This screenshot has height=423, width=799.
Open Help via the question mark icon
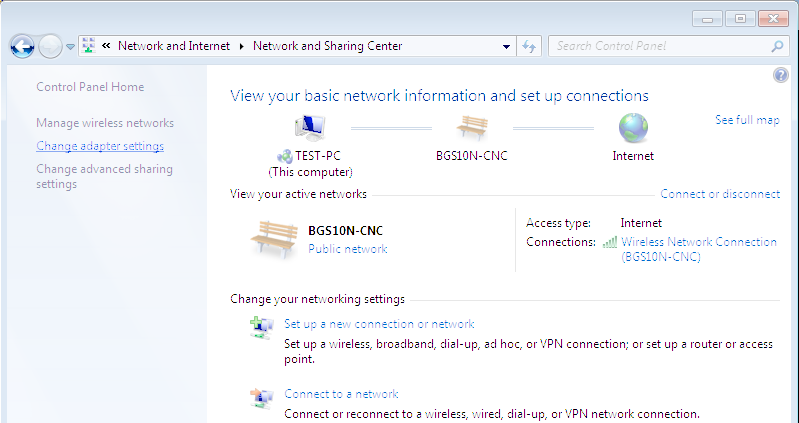coord(781,75)
